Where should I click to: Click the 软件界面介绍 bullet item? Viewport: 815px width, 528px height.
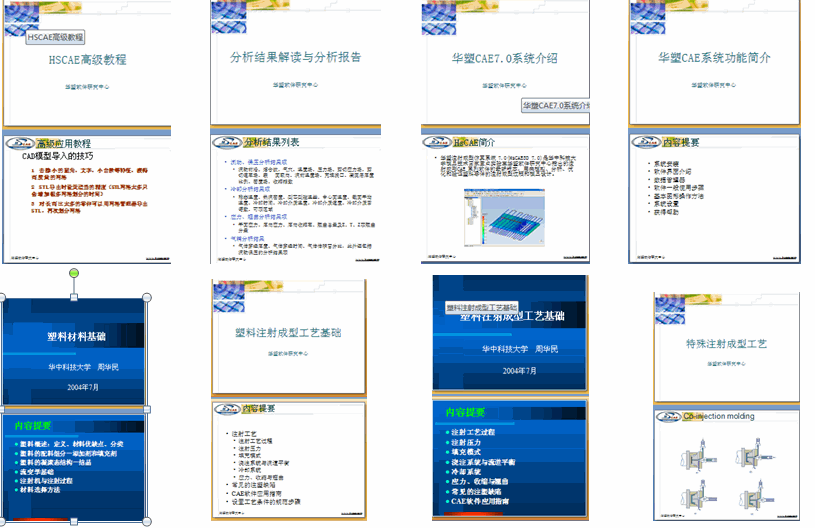click(x=673, y=171)
